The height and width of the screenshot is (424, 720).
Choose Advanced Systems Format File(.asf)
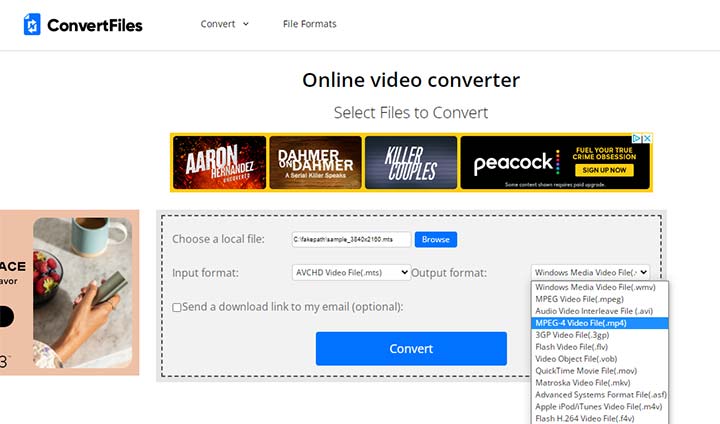point(600,395)
